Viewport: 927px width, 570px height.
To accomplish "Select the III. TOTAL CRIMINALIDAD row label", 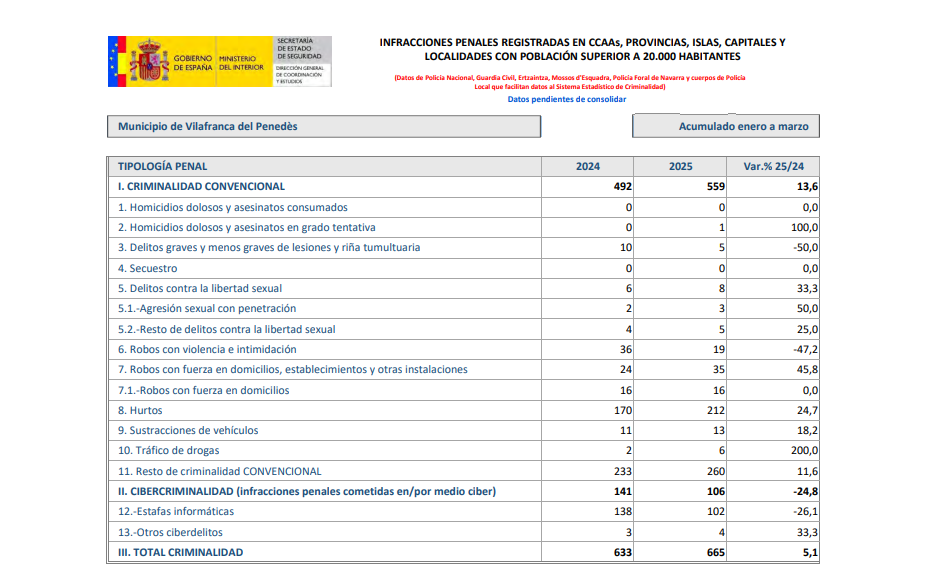I will (180, 552).
